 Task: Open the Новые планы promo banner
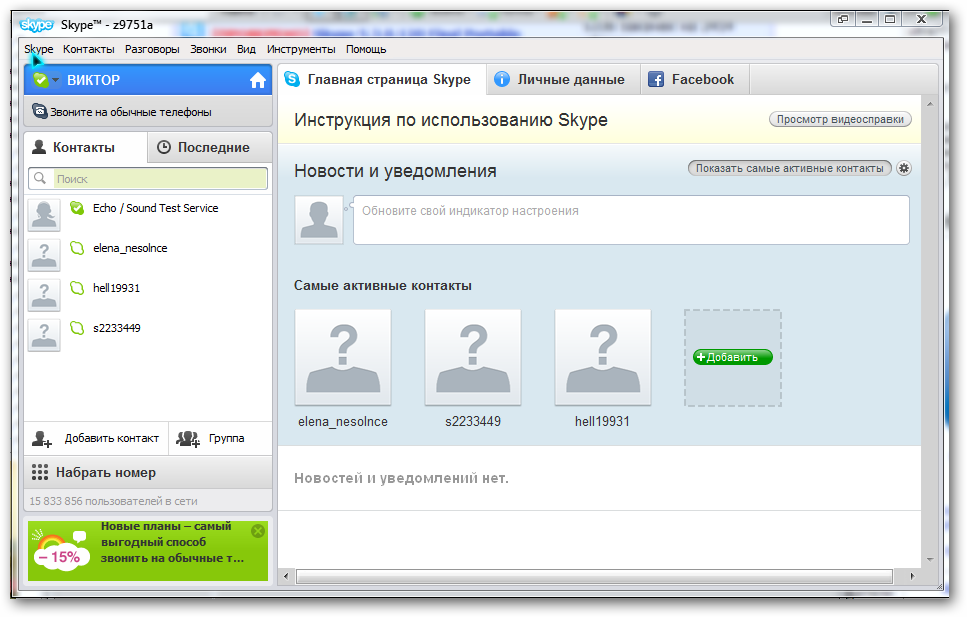click(x=148, y=550)
